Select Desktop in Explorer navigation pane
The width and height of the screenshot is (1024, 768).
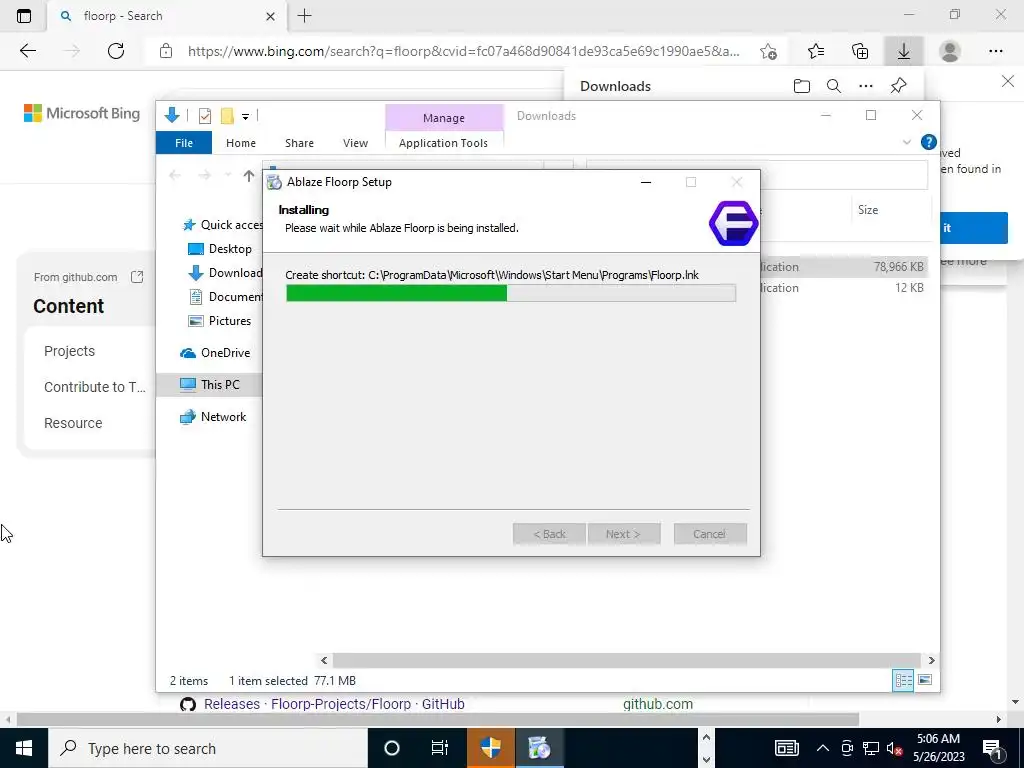pos(219,249)
